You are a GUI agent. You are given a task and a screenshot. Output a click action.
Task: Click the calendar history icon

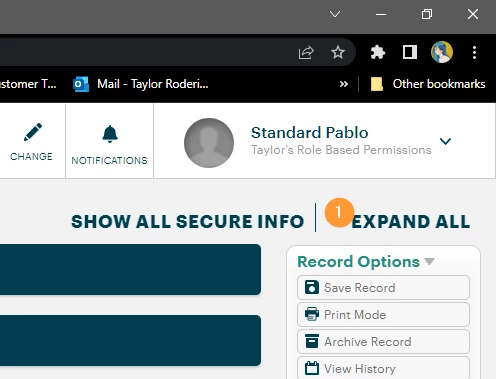pos(312,368)
